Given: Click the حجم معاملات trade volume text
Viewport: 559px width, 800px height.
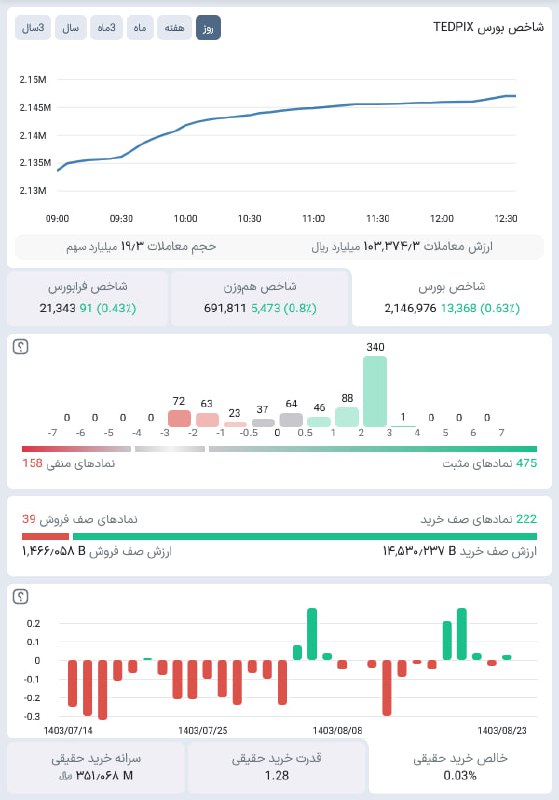Looking at the screenshot, I should [x=141, y=247].
